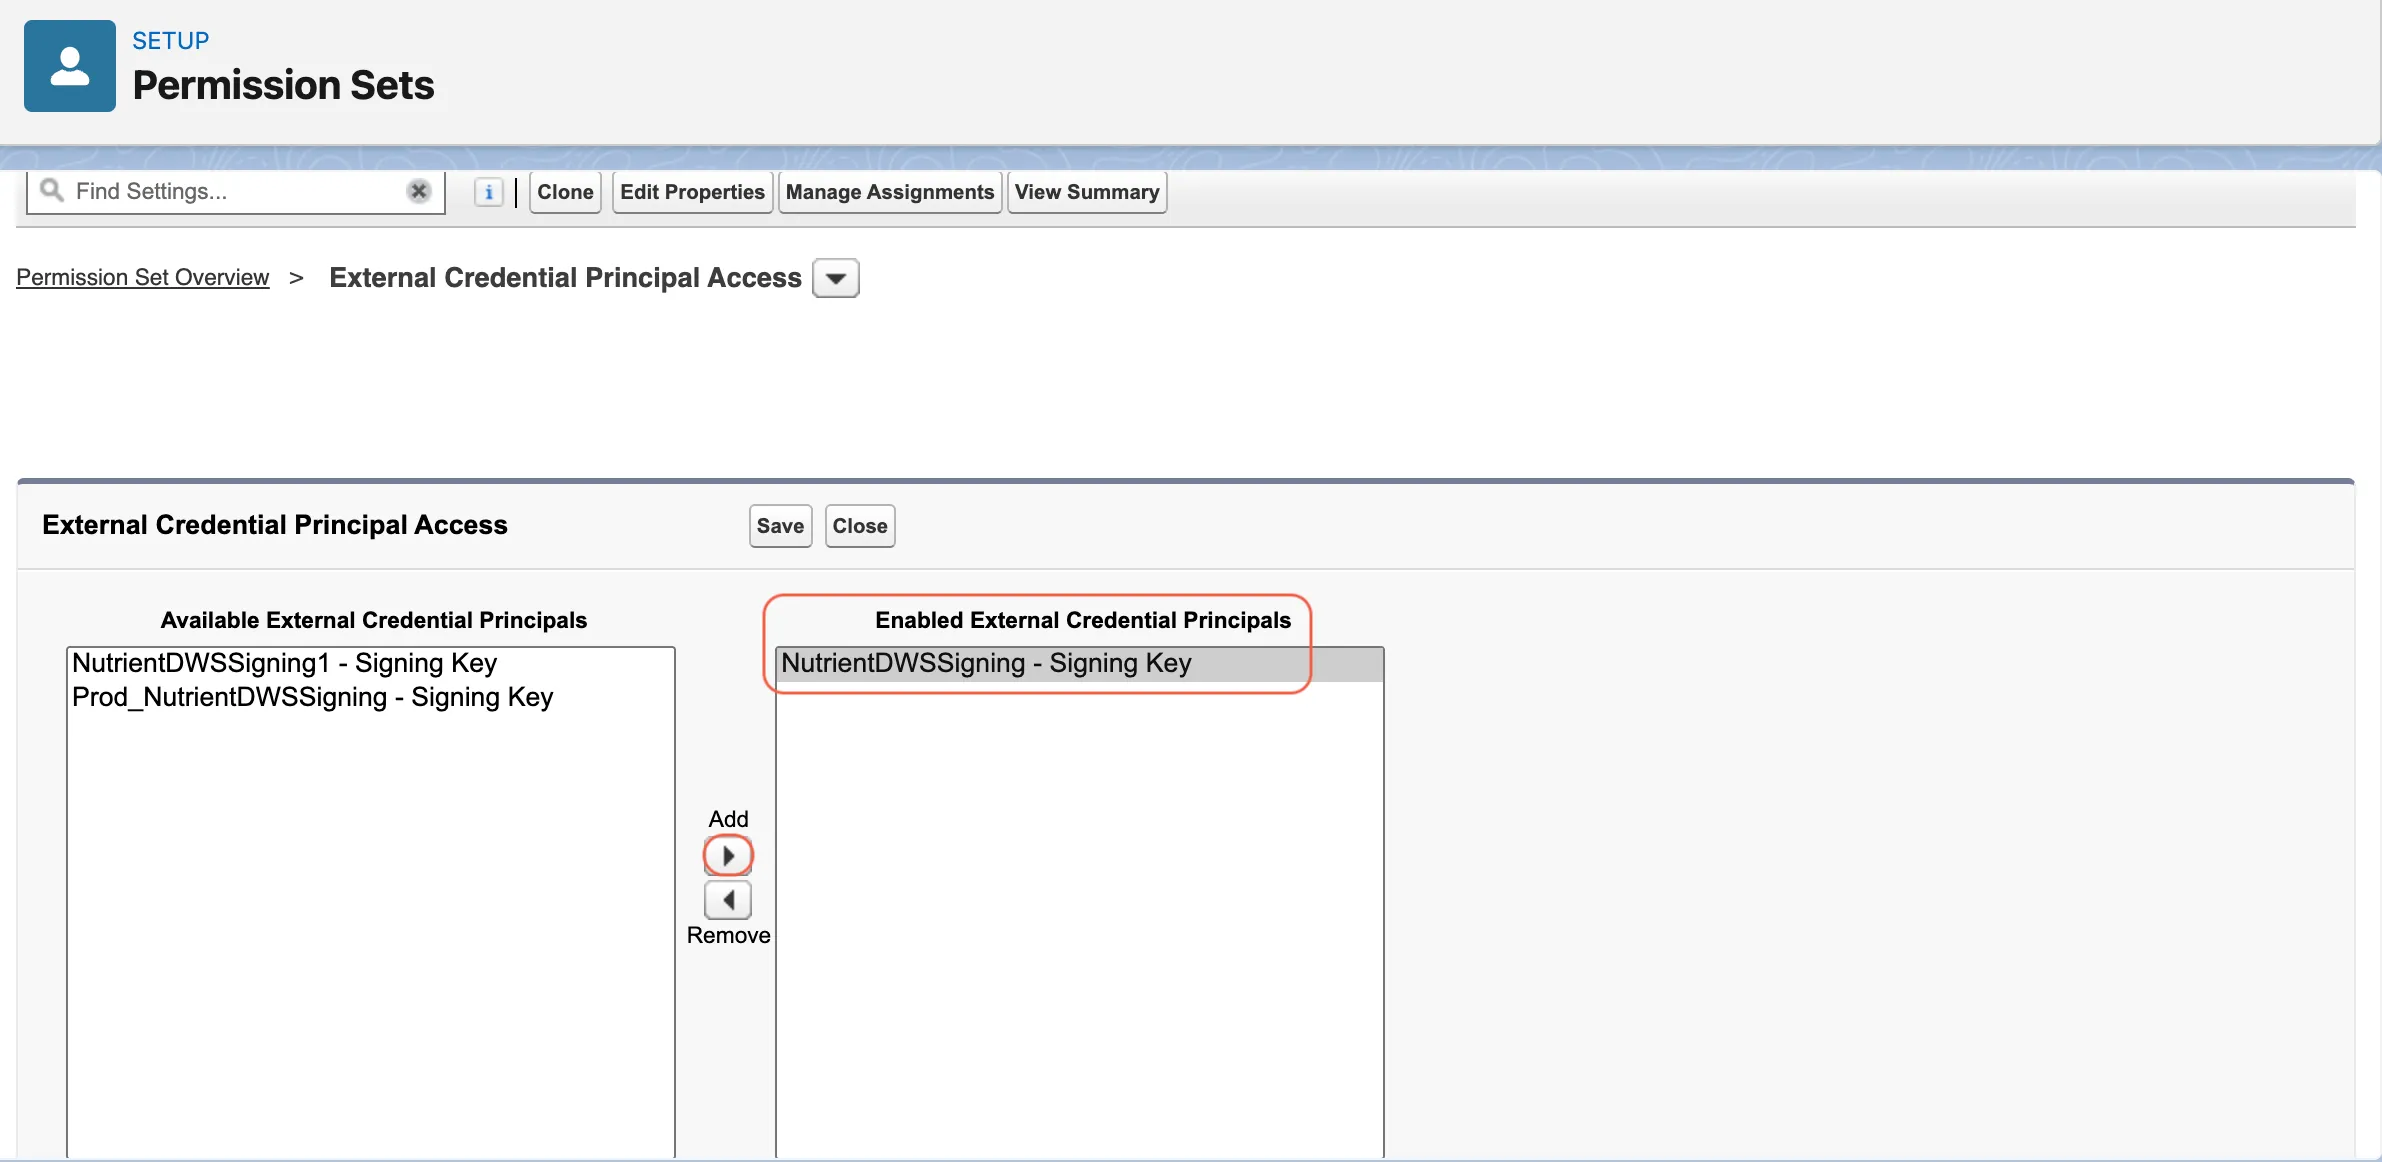Open the External Credential Principal Access dropdown
Screen dimensions: 2382x1162
tap(836, 278)
